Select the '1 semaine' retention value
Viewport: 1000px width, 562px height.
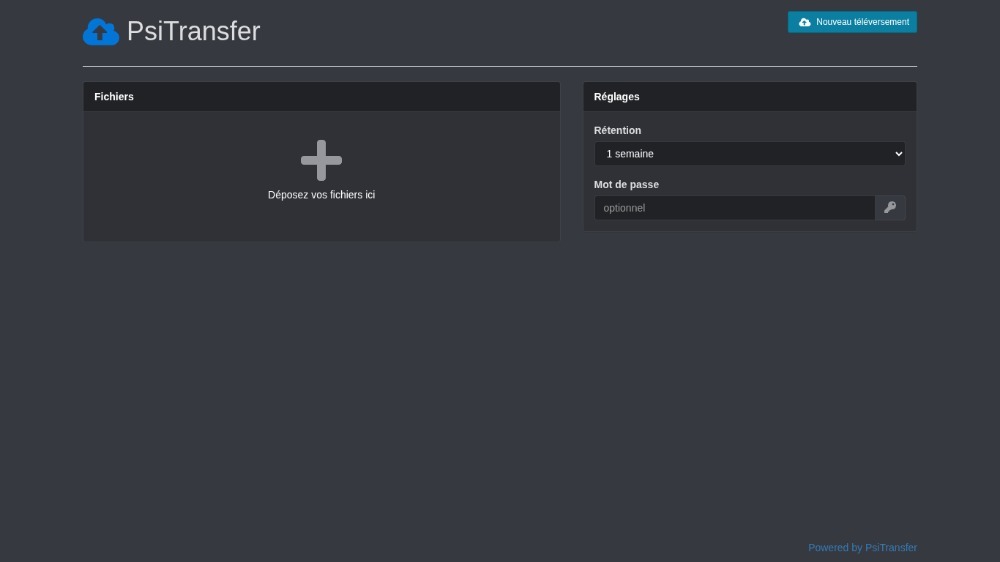click(x=630, y=154)
